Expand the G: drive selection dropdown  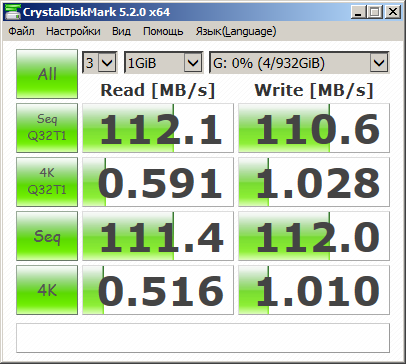tap(299, 63)
